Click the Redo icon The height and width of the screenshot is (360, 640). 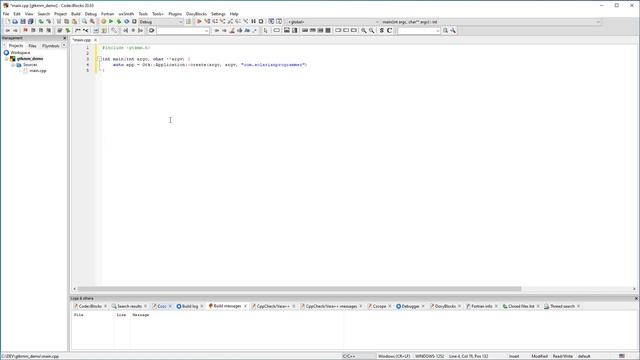(49, 22)
